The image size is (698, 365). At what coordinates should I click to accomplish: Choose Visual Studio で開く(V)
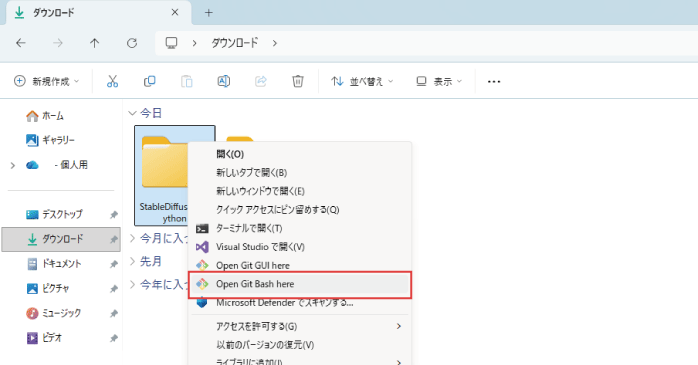299,247
